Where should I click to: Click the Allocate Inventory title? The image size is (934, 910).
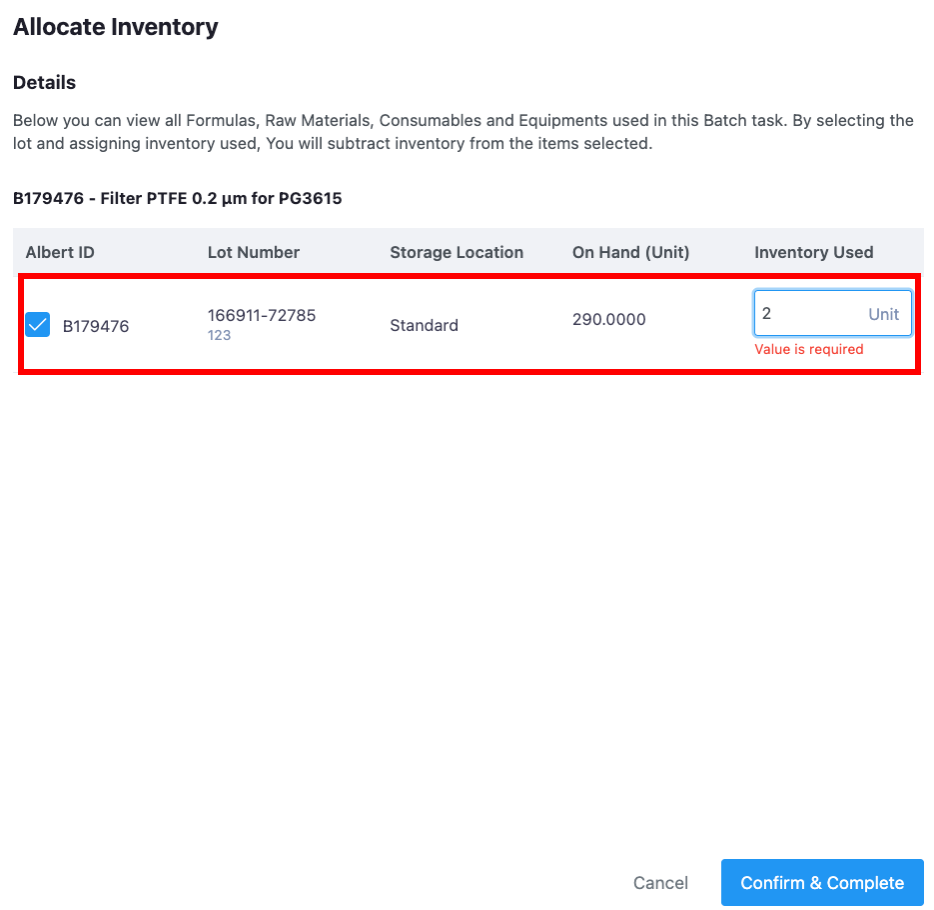(x=115, y=27)
